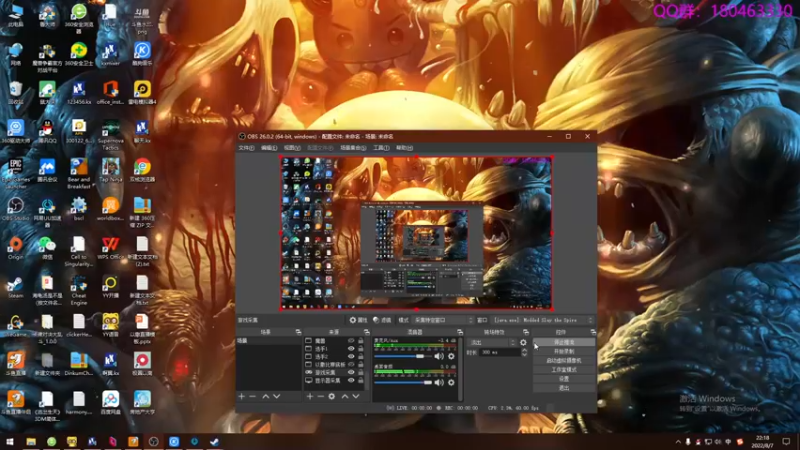Open Cheat Engine desktop shortcut
800x450 pixels.
pos(79,290)
